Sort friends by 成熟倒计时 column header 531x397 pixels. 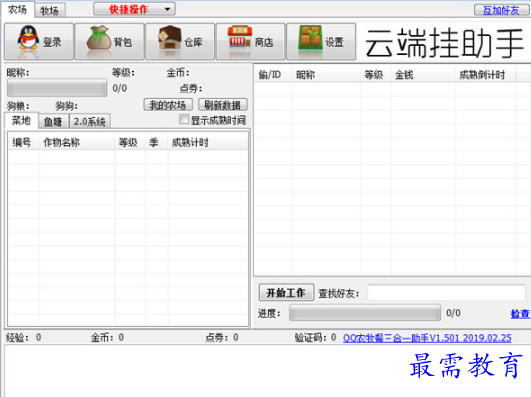(x=486, y=75)
